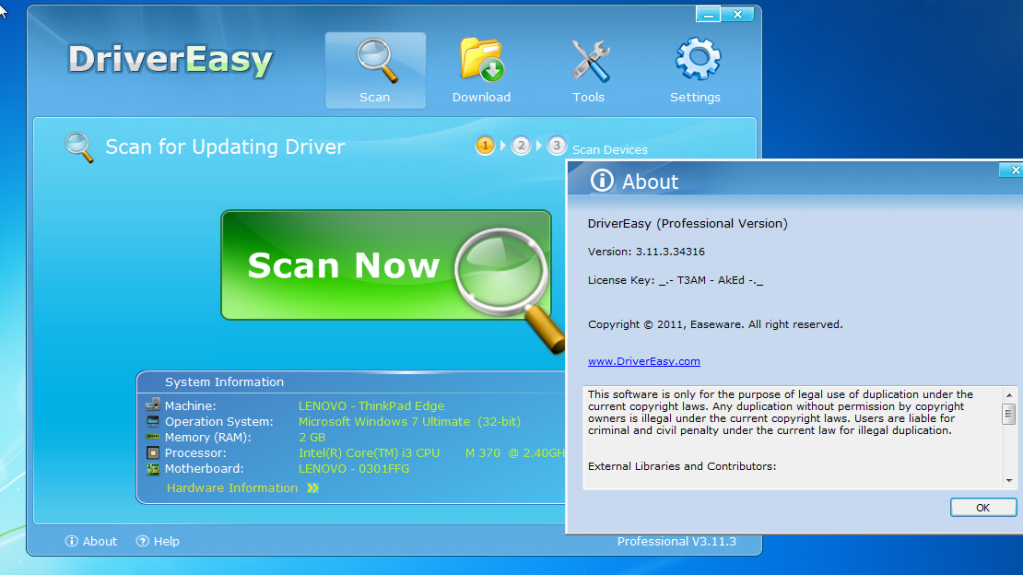Select step 3 indicator circle

(x=557, y=146)
